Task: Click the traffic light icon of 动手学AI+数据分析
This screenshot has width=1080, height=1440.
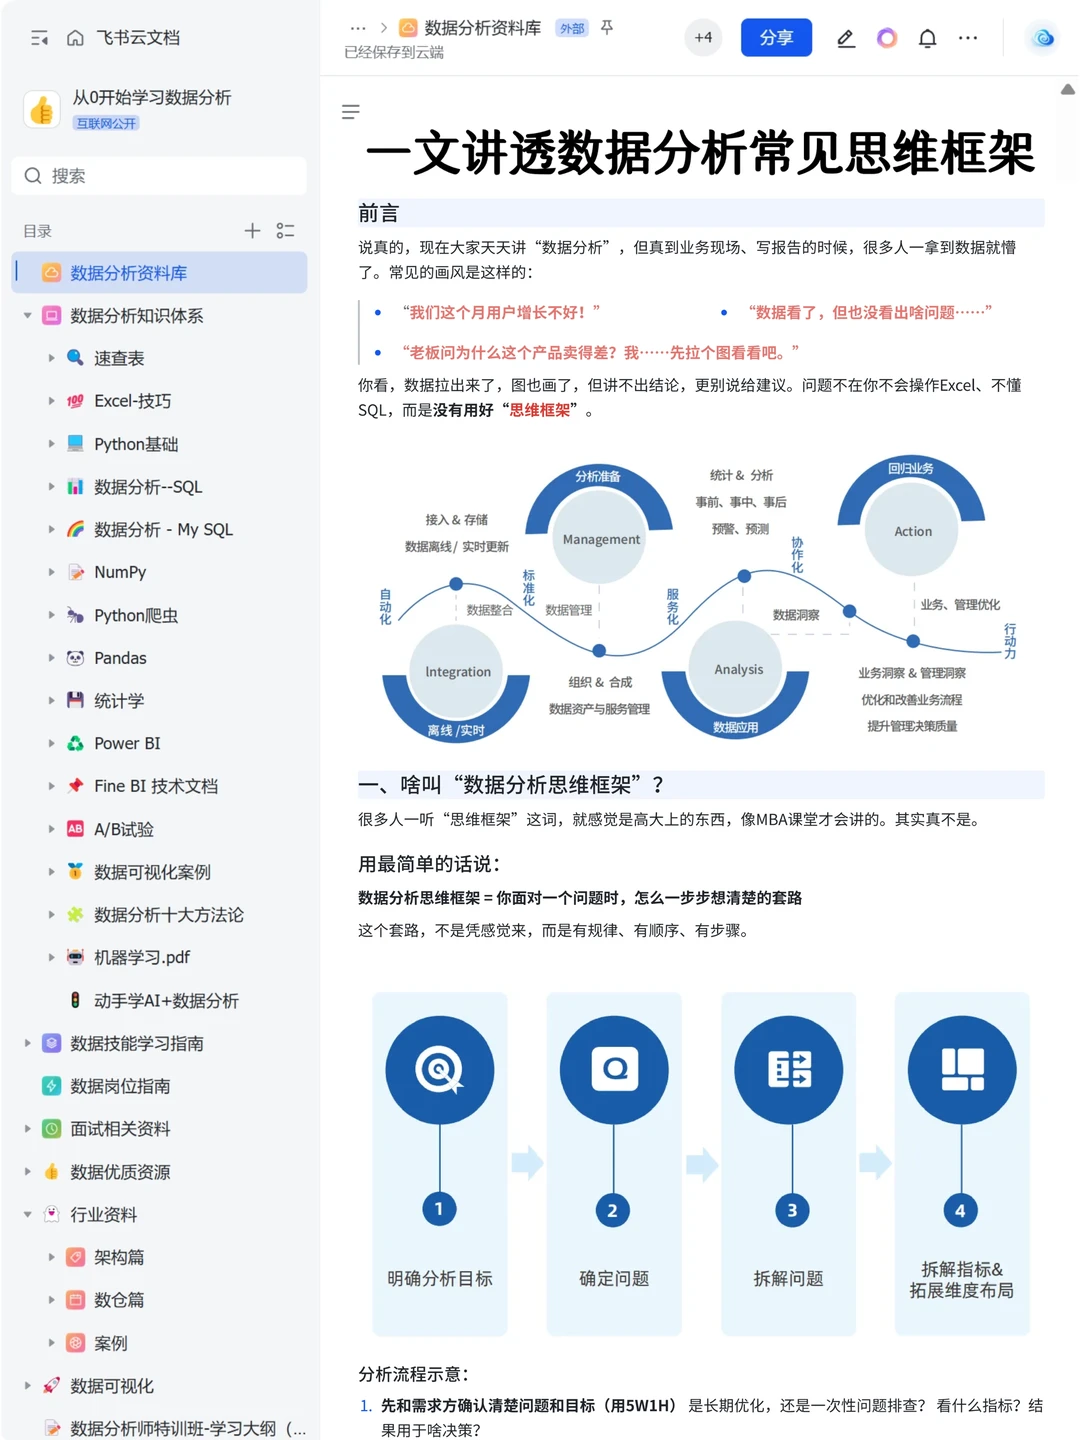Action: (x=75, y=1000)
